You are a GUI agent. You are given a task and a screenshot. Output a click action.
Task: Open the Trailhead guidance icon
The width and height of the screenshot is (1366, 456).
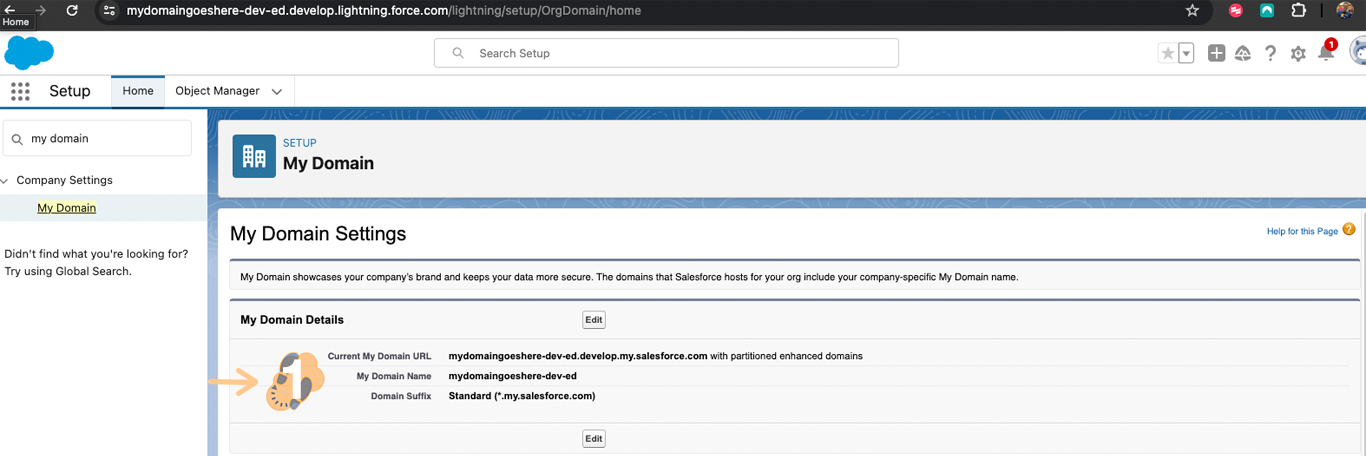click(1243, 54)
